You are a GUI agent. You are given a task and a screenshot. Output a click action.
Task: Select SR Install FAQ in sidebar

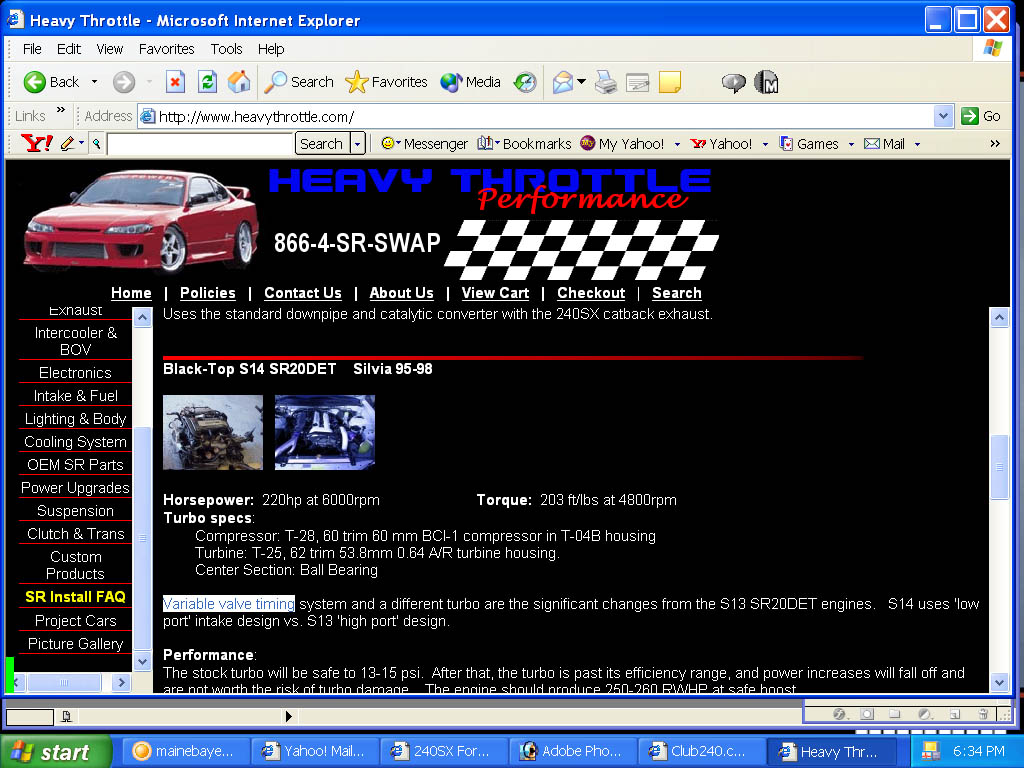coord(75,597)
